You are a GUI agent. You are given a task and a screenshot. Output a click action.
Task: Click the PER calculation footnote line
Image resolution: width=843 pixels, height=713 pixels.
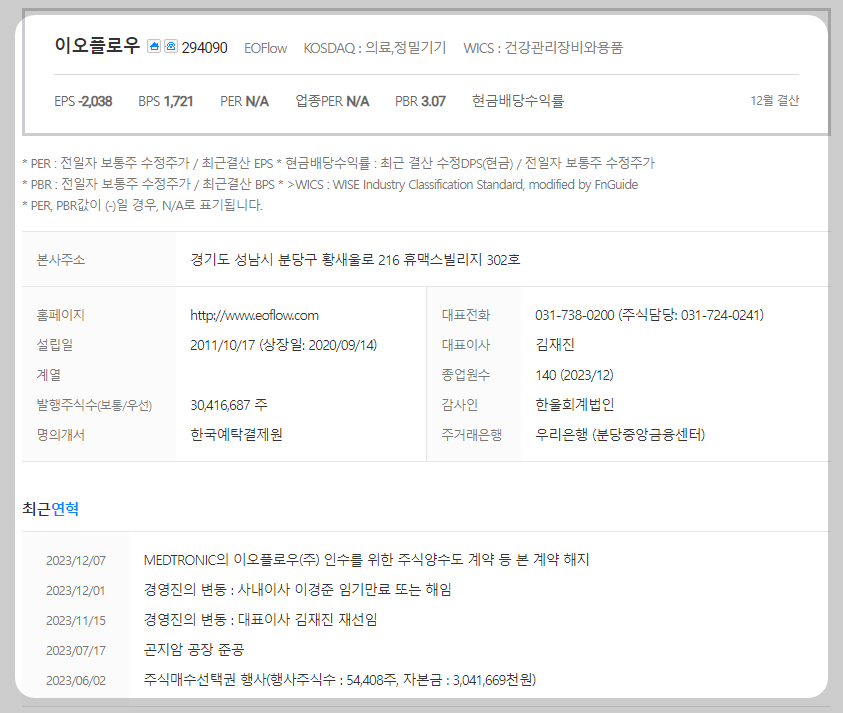pyautogui.click(x=338, y=163)
